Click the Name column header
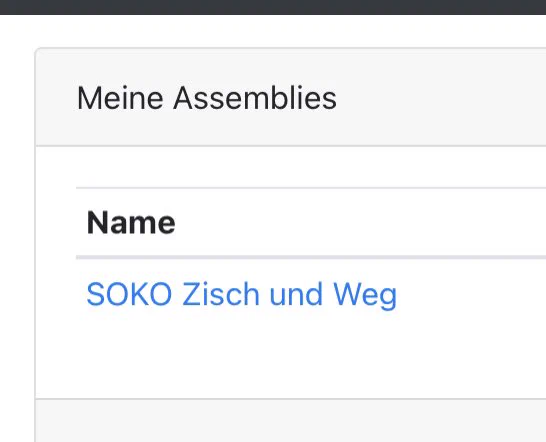The height and width of the screenshot is (442, 546). pos(131,223)
